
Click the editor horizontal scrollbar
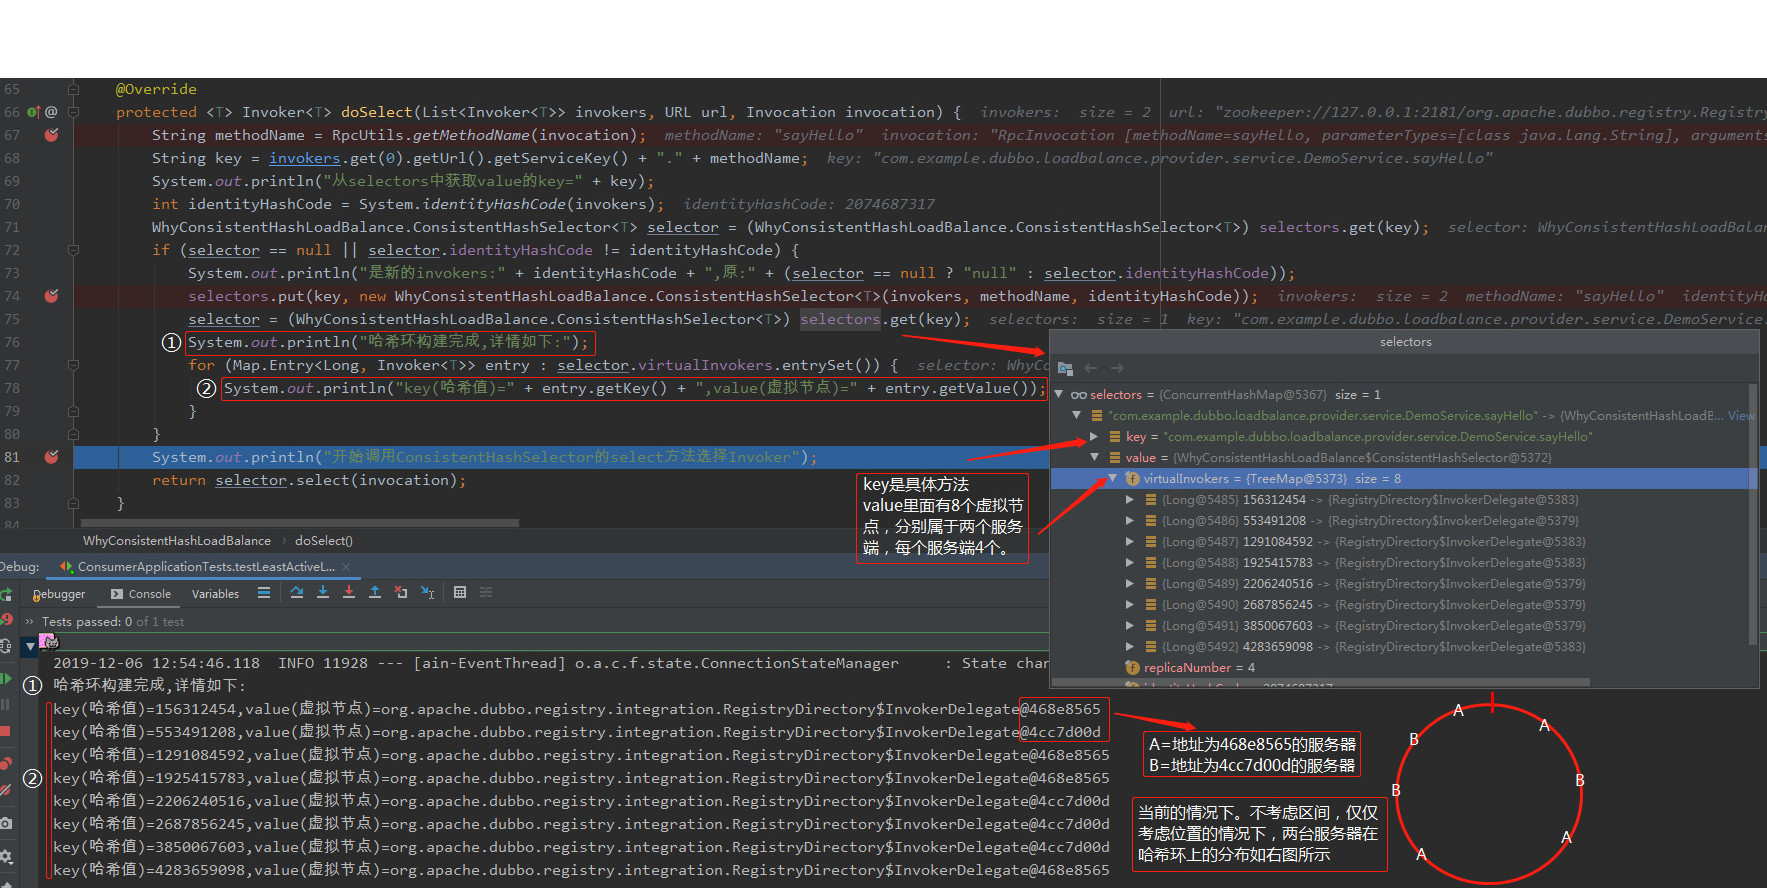click(x=300, y=522)
